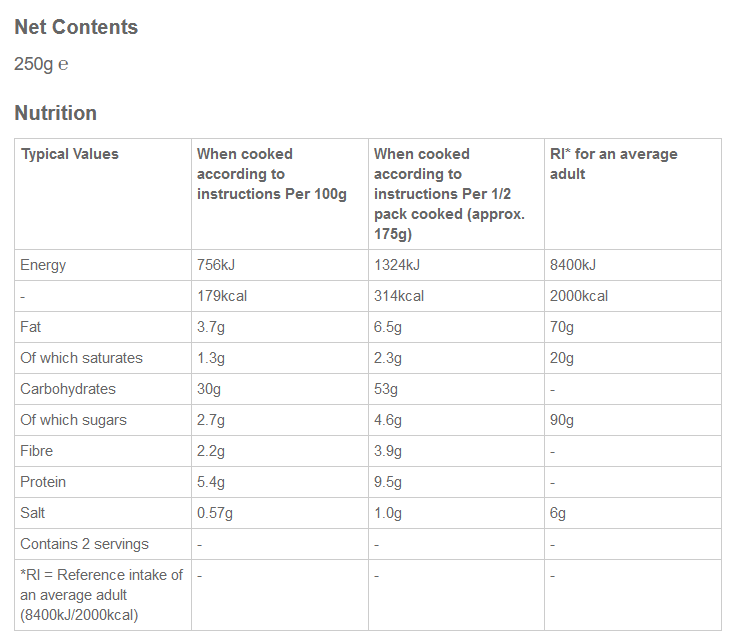Image resolution: width=733 pixels, height=640 pixels.
Task: Select the Carbohydrates row label
Action: [68, 389]
